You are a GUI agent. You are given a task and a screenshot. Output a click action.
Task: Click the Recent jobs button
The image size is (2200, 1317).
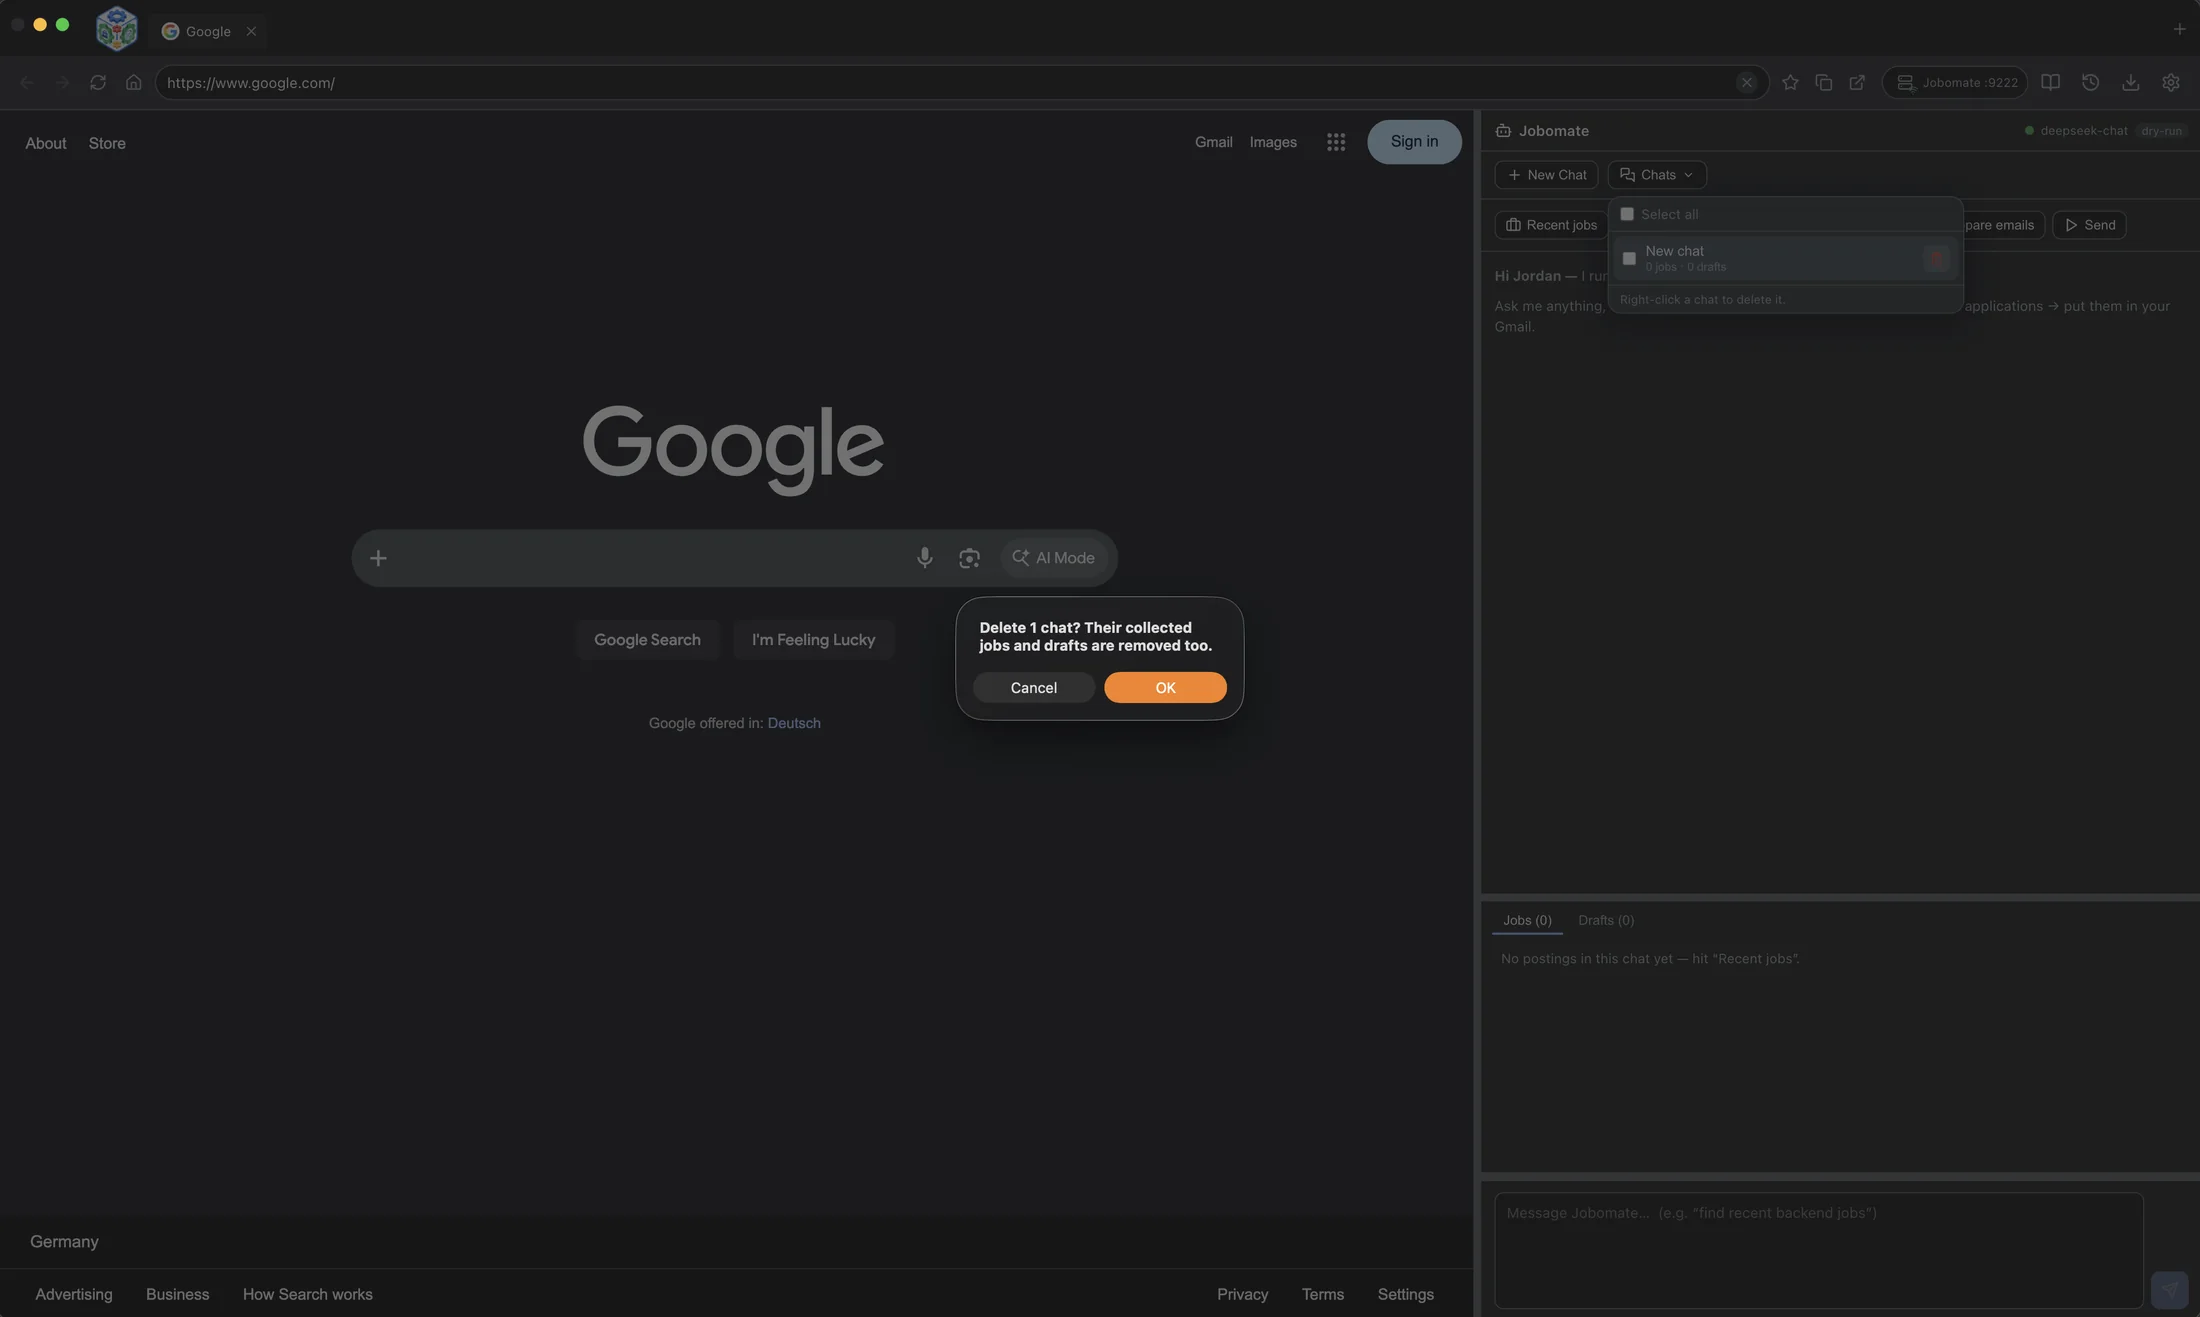pyautogui.click(x=1552, y=225)
